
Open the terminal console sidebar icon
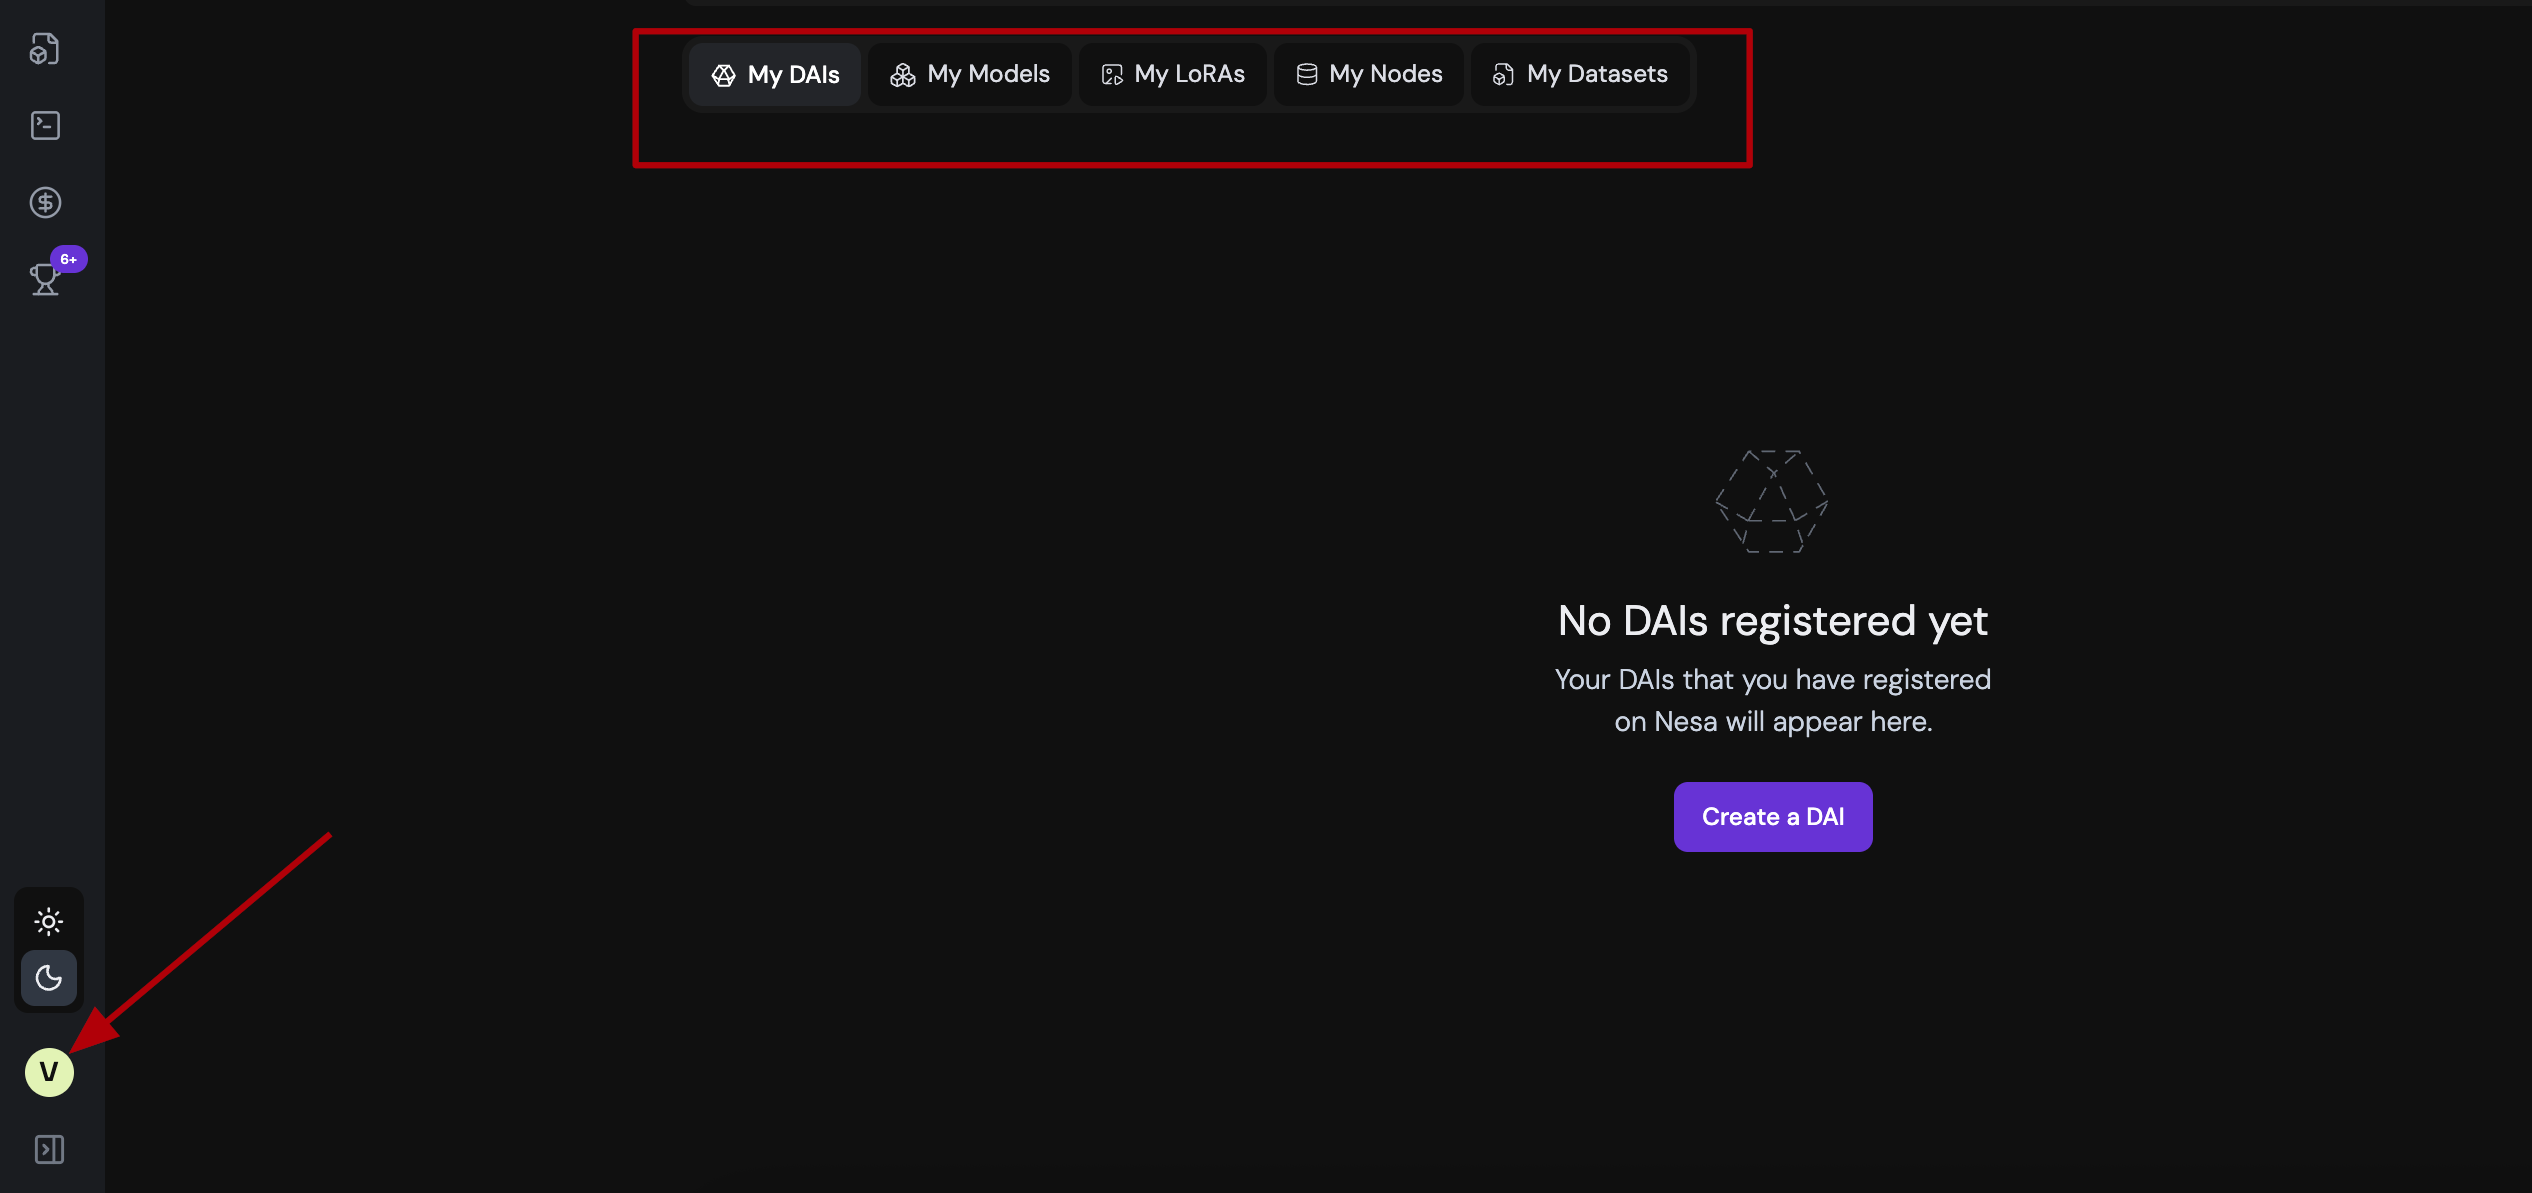[45, 126]
